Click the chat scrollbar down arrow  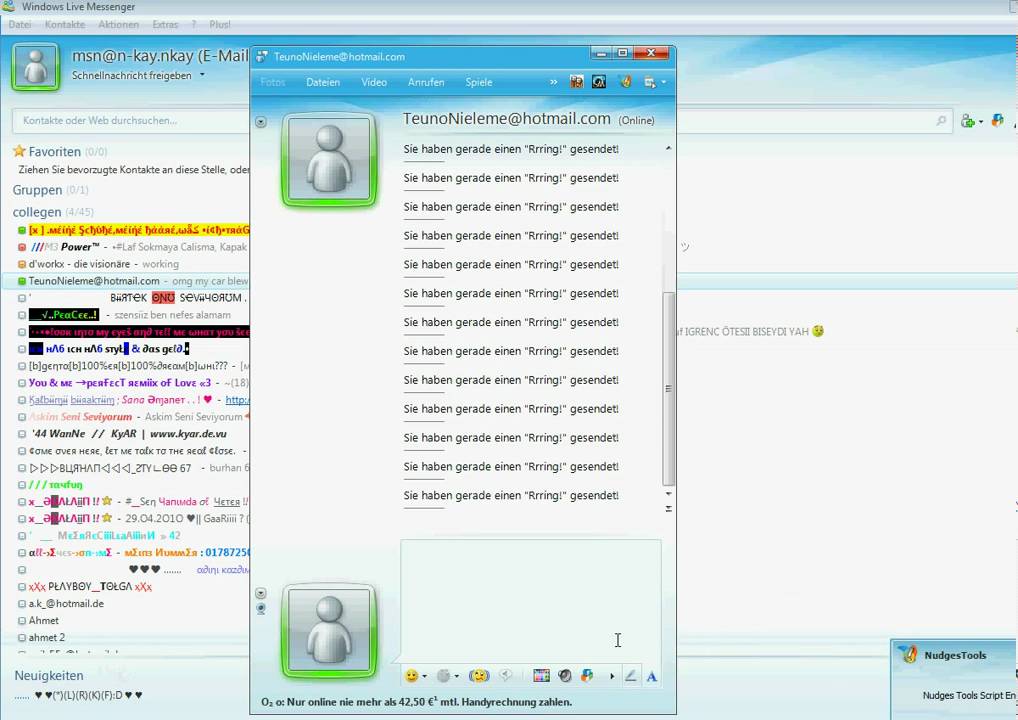coord(669,494)
